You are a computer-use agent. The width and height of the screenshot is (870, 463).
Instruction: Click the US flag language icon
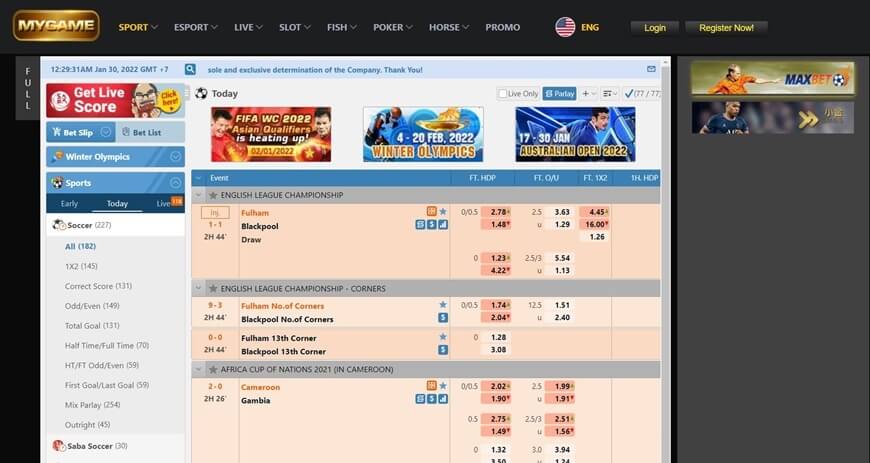pyautogui.click(x=565, y=27)
